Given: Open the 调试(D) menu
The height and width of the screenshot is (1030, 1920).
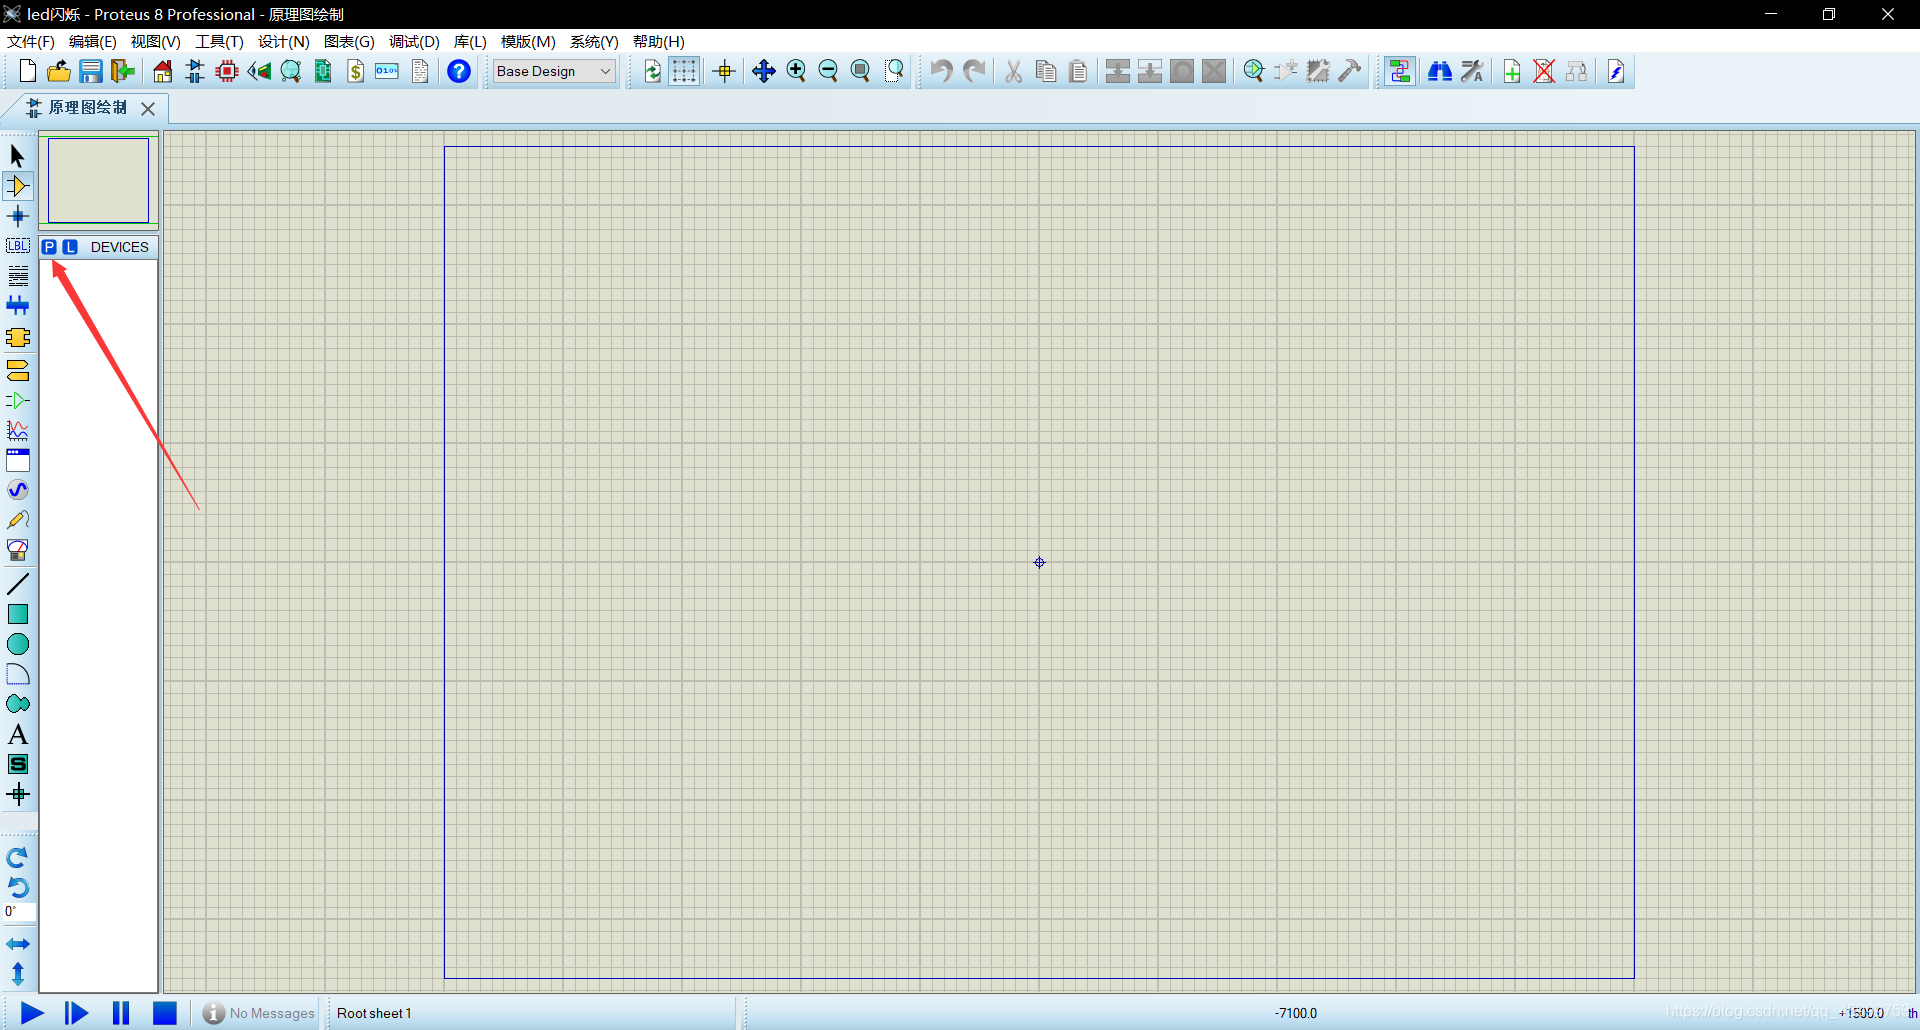Looking at the screenshot, I should click(x=414, y=41).
